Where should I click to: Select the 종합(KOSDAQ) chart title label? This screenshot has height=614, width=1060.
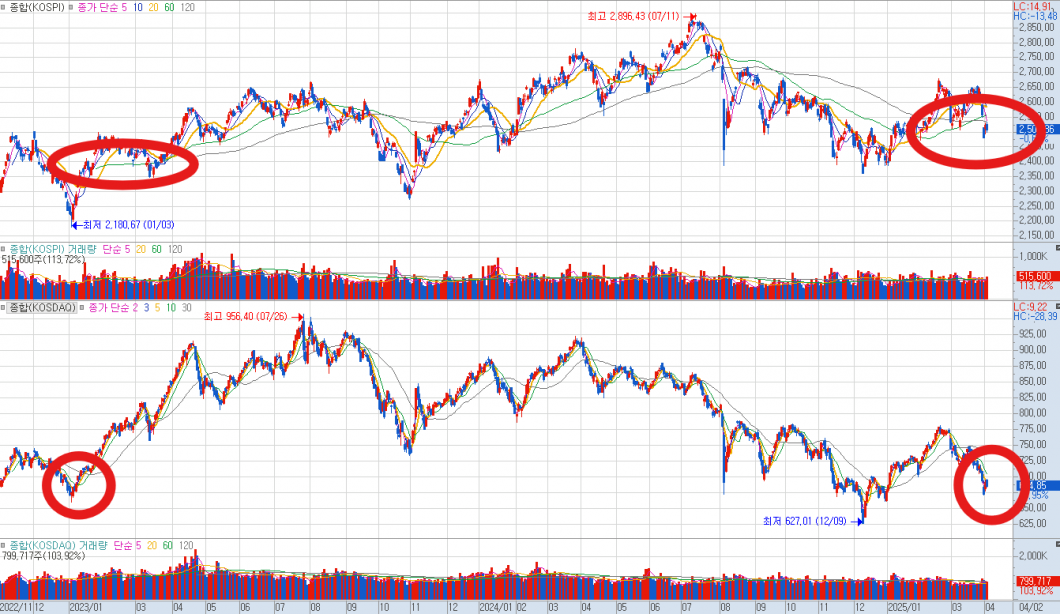40,307
